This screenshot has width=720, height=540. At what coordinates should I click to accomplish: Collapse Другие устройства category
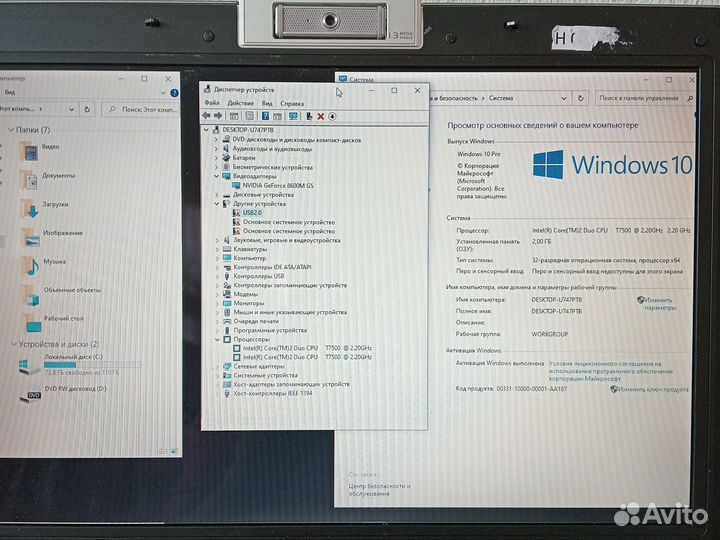tap(216, 203)
